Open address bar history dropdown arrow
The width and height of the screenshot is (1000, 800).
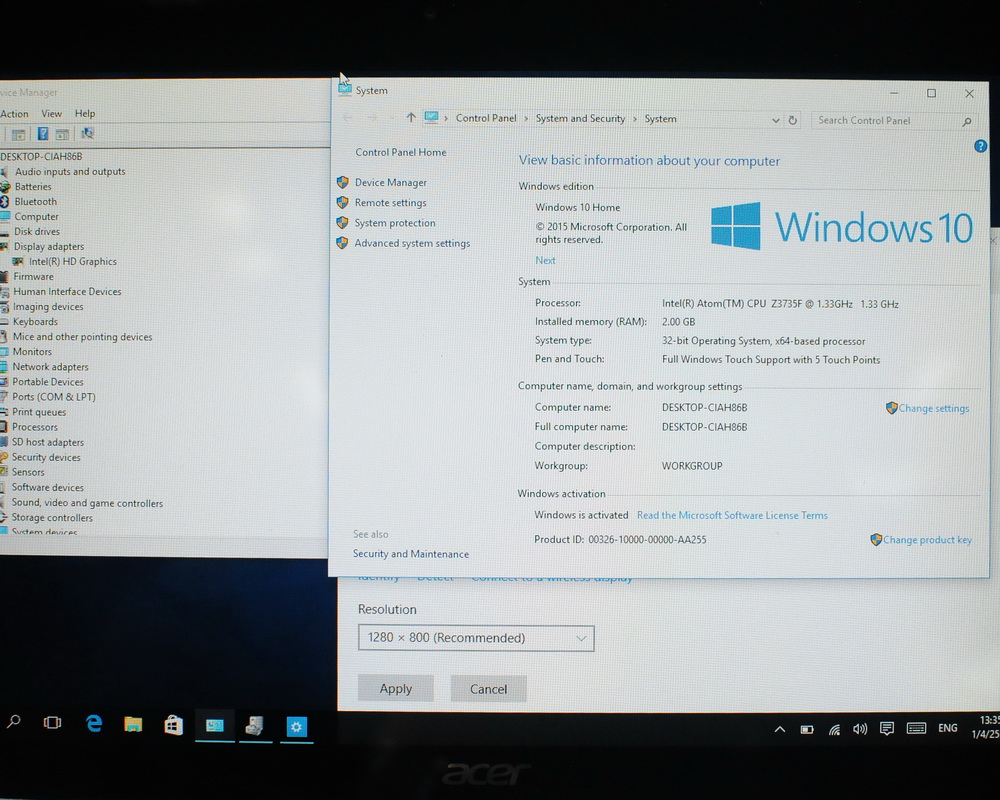click(776, 120)
